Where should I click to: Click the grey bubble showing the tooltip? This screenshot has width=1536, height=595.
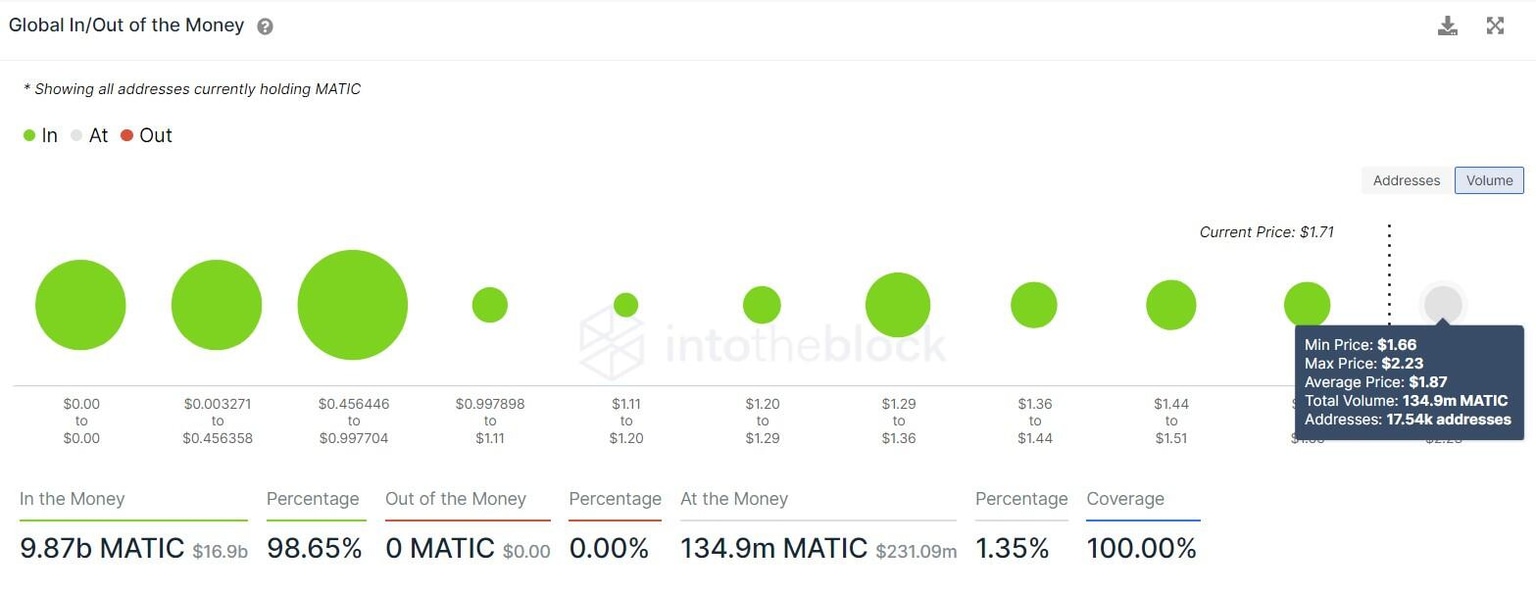pos(1442,304)
